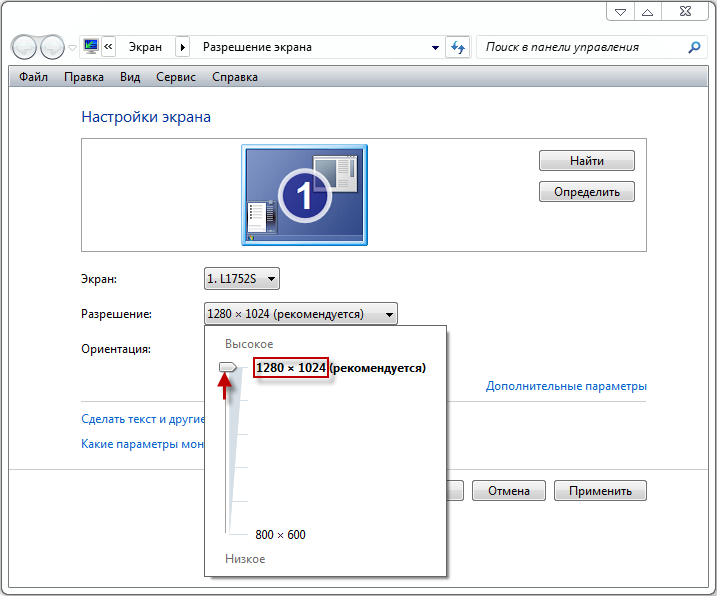Image resolution: width=717 pixels, height=596 pixels.
Task: Select Разрешение экрана breadcrumb
Action: point(257,47)
